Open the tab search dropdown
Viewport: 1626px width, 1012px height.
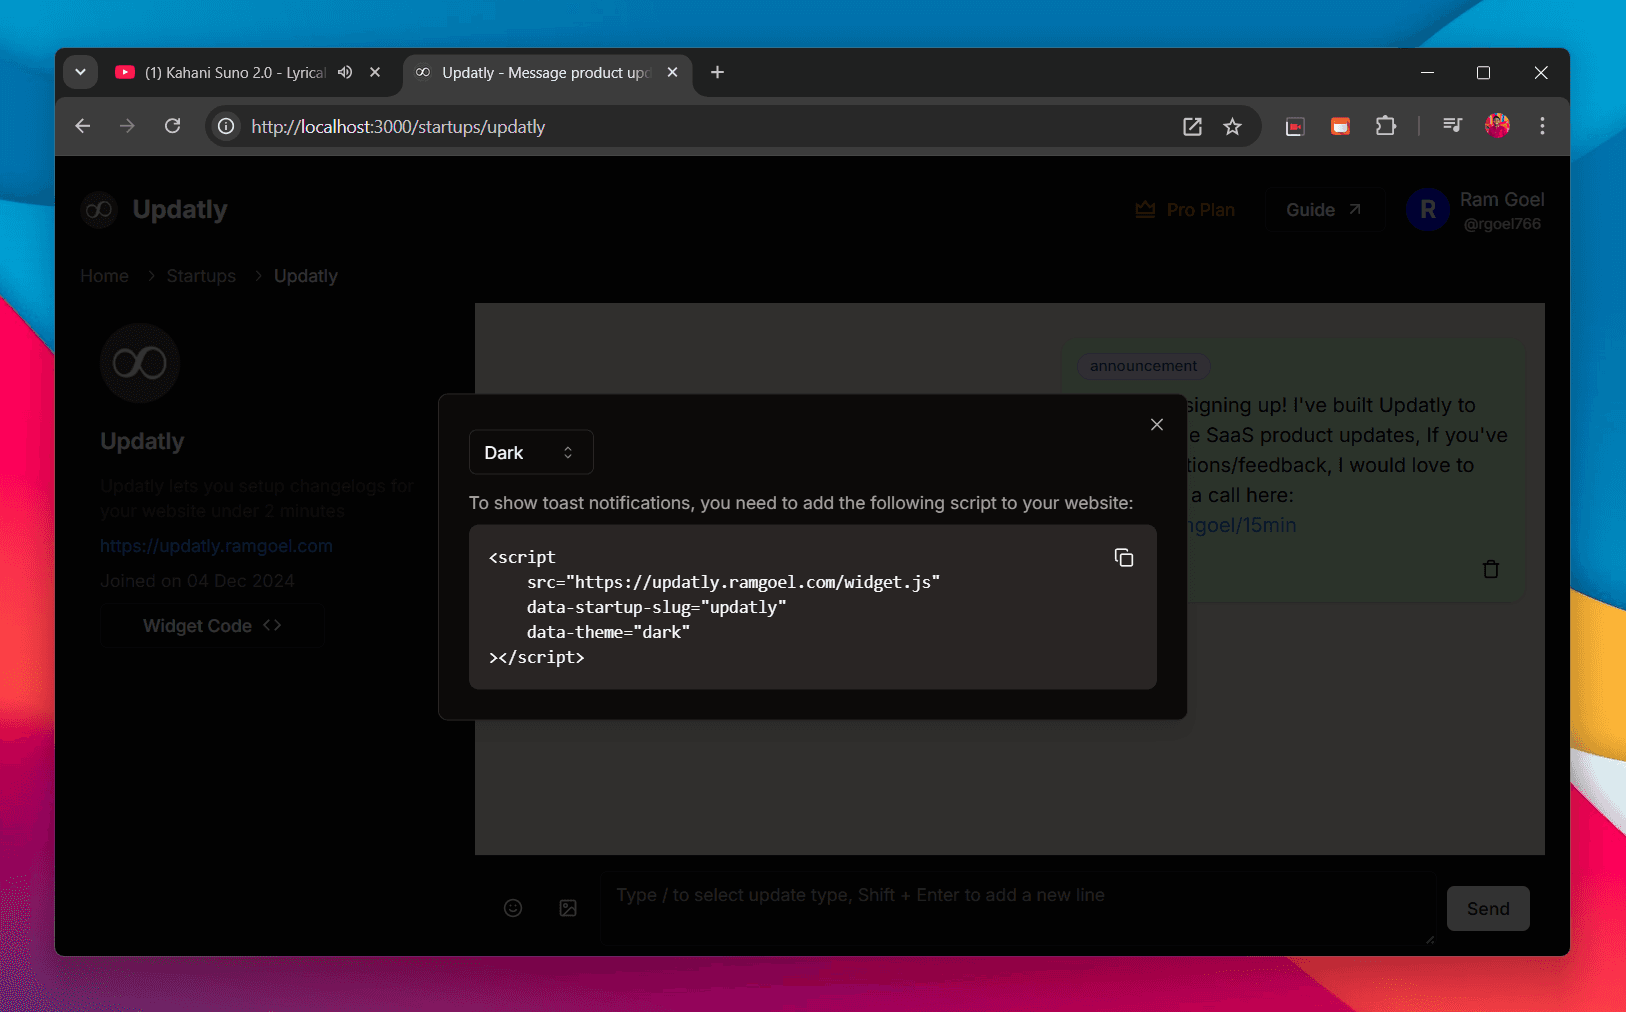[80, 72]
